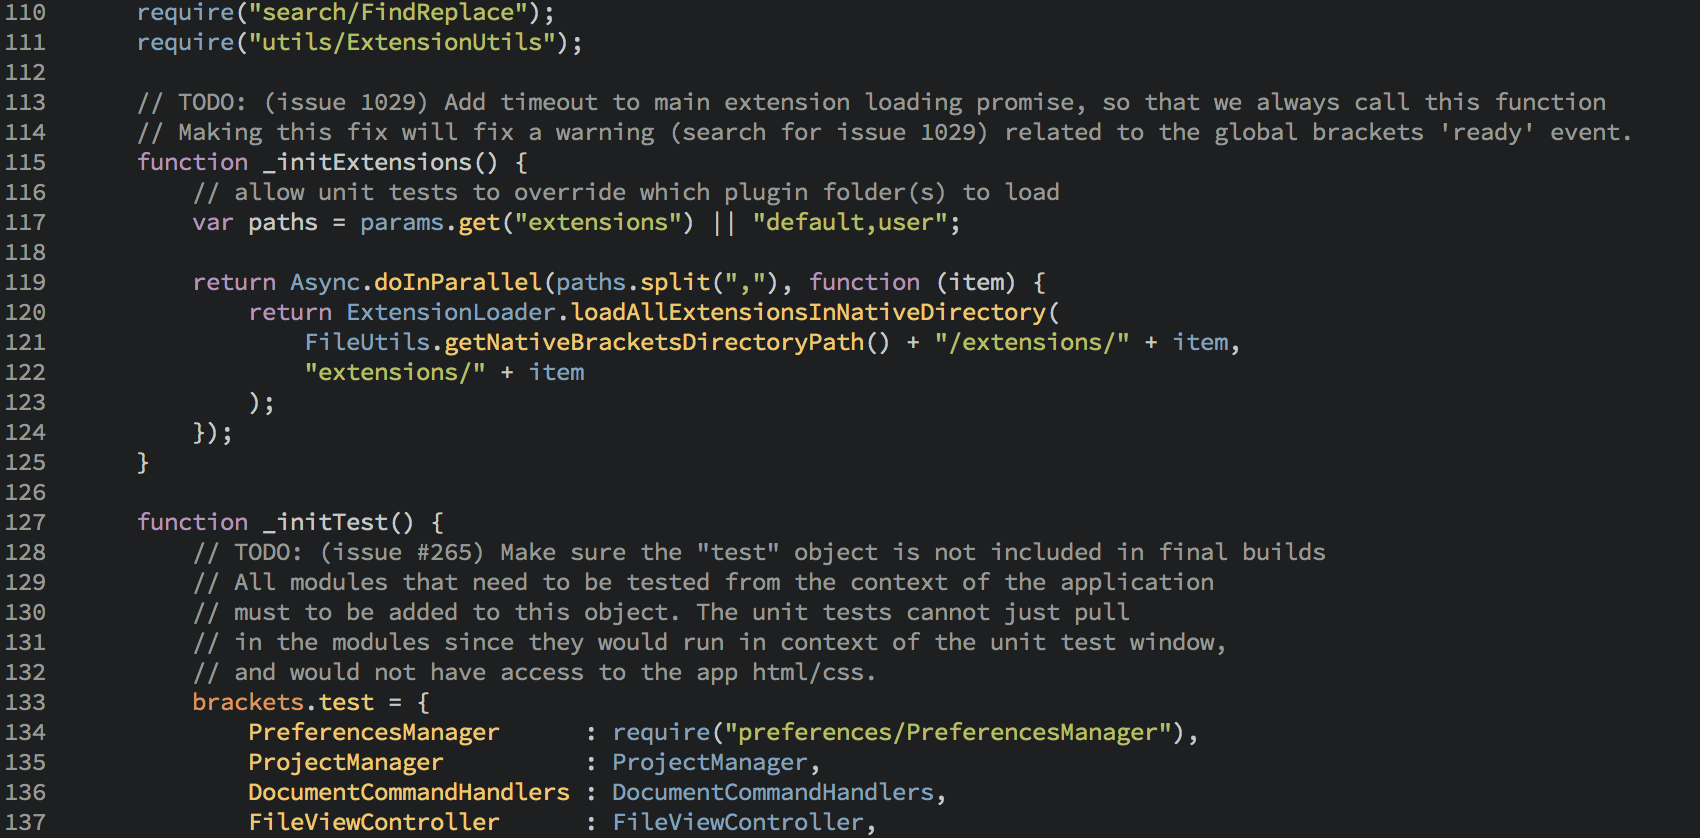Viewport: 1700px width, 838px height.
Task: Click the "default,user" string
Action: point(849,222)
